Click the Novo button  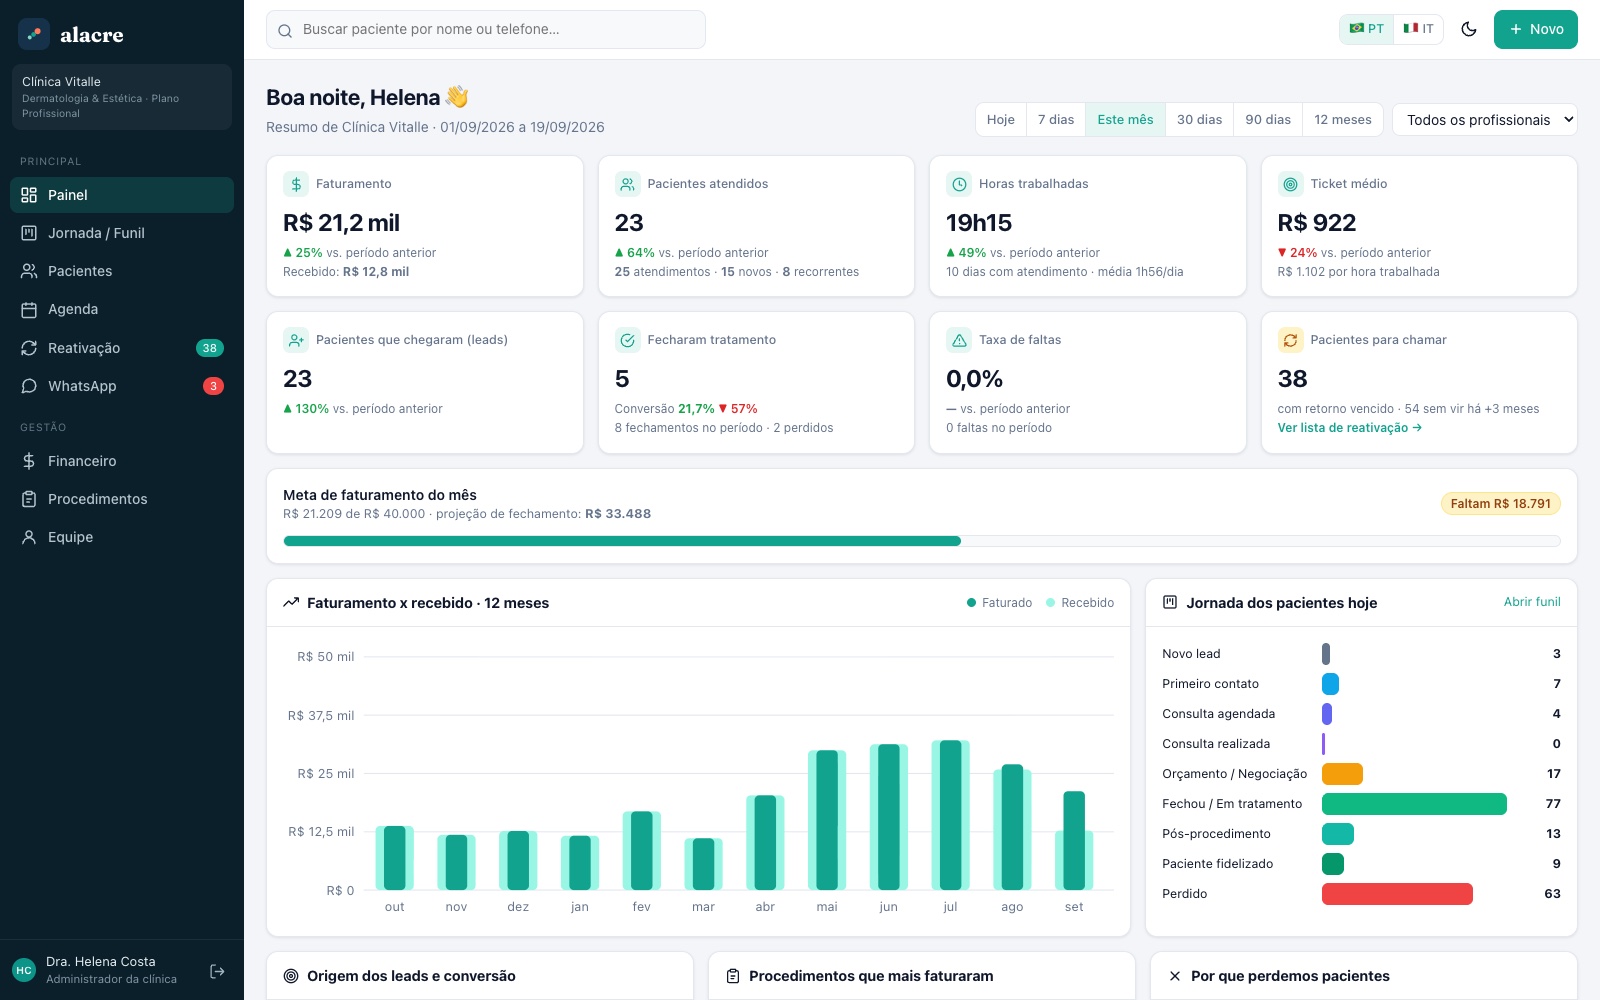pyautogui.click(x=1536, y=29)
